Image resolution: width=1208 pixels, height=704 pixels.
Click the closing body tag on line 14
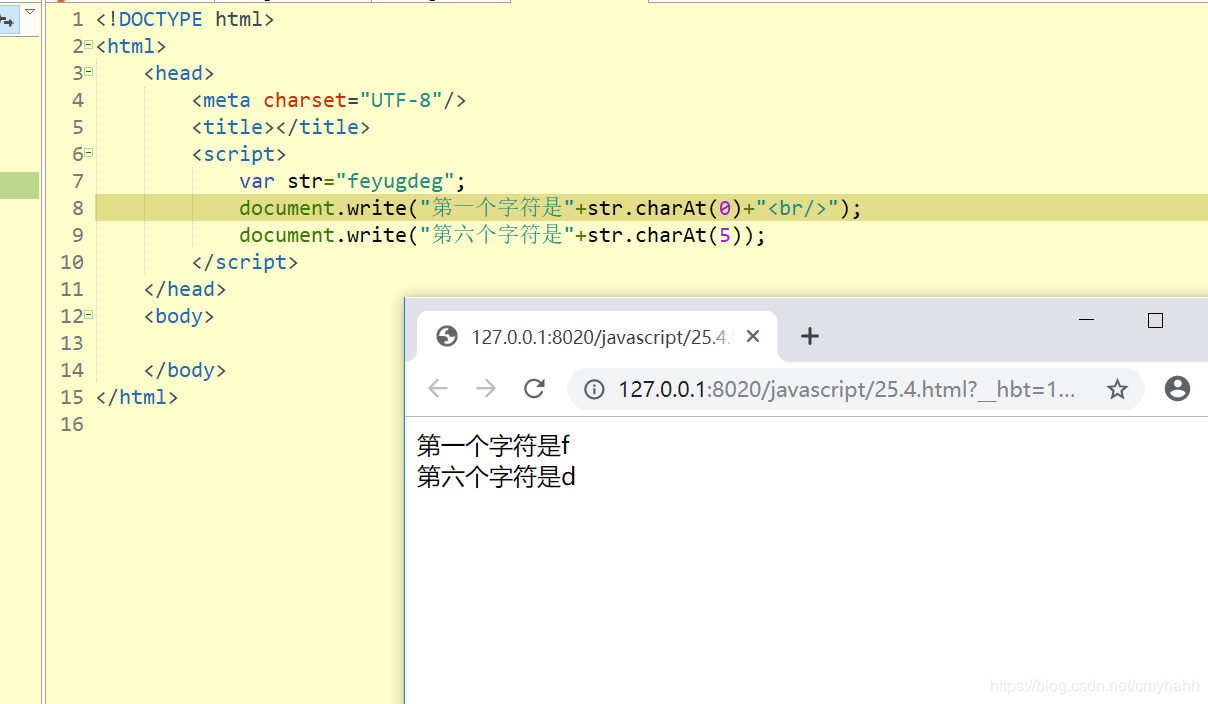click(185, 370)
